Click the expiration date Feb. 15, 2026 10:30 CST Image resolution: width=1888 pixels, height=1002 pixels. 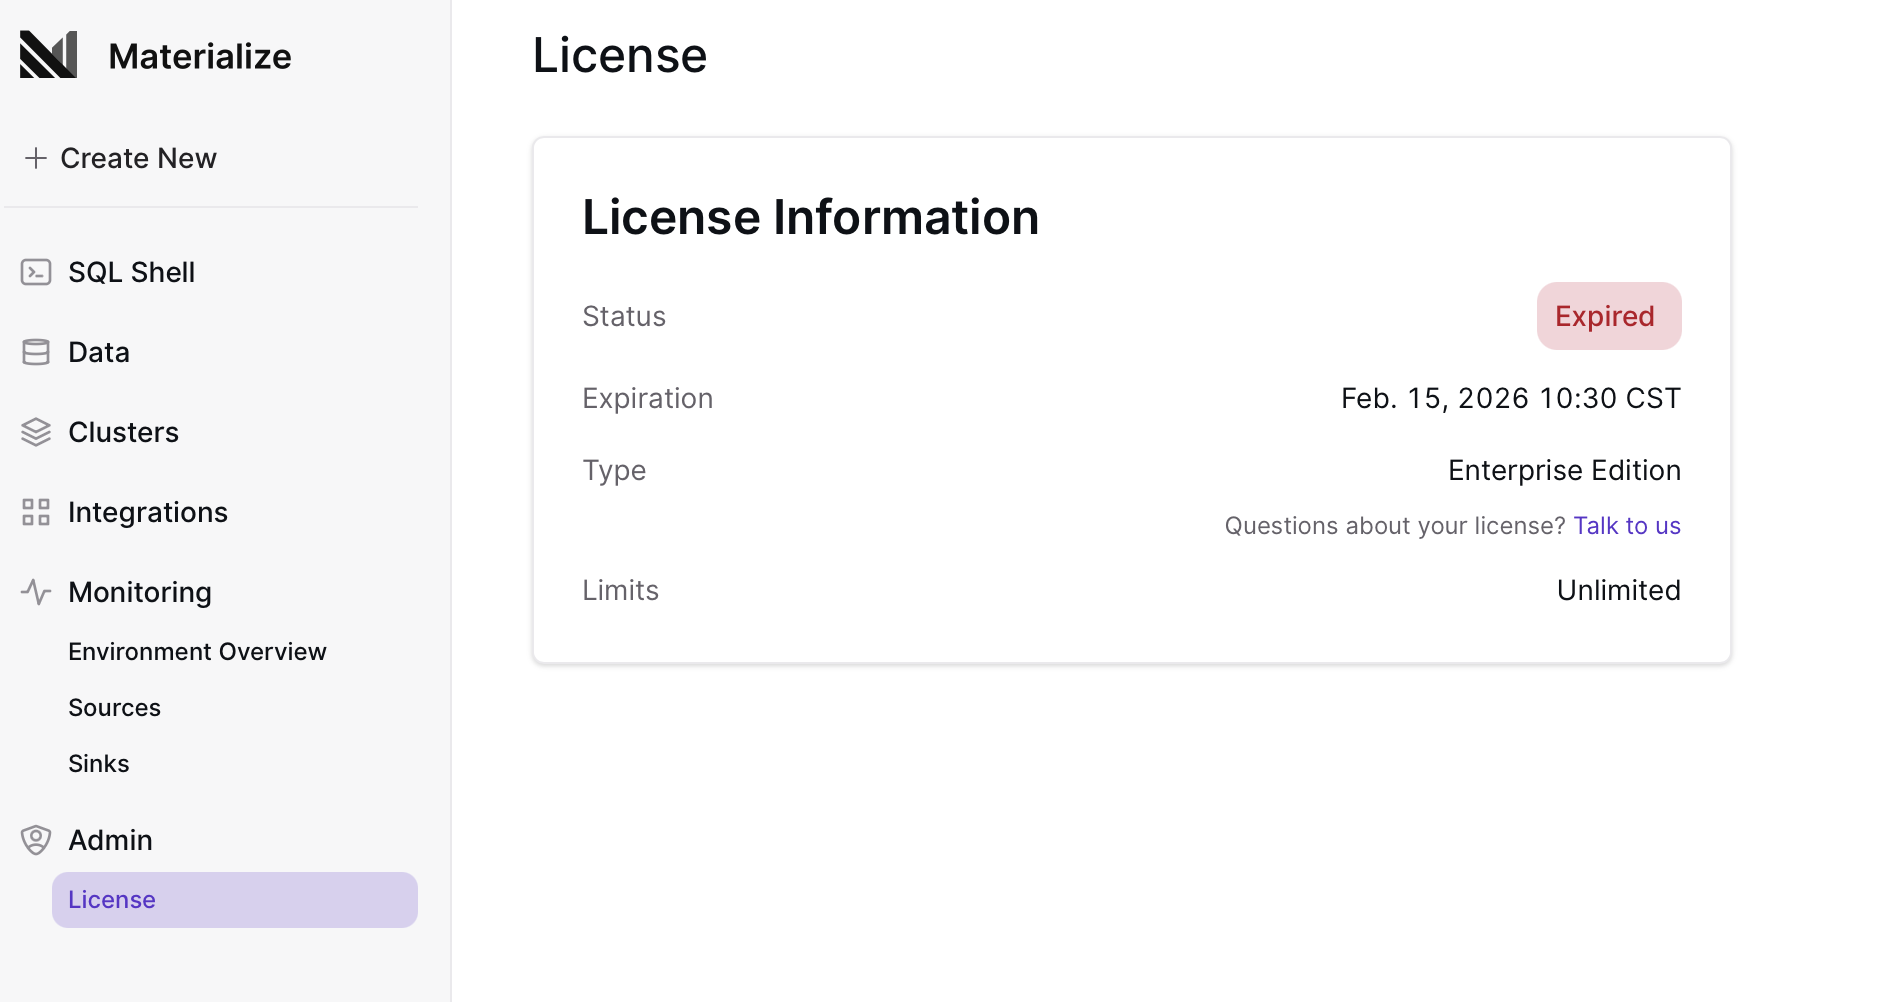1511,398
